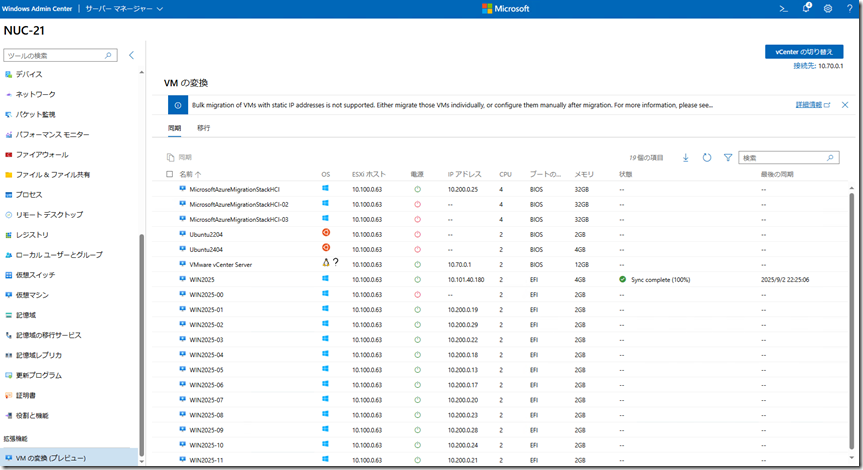Select the Ubuntu2204 VM row
The image size is (863, 470).
[x=206, y=234]
